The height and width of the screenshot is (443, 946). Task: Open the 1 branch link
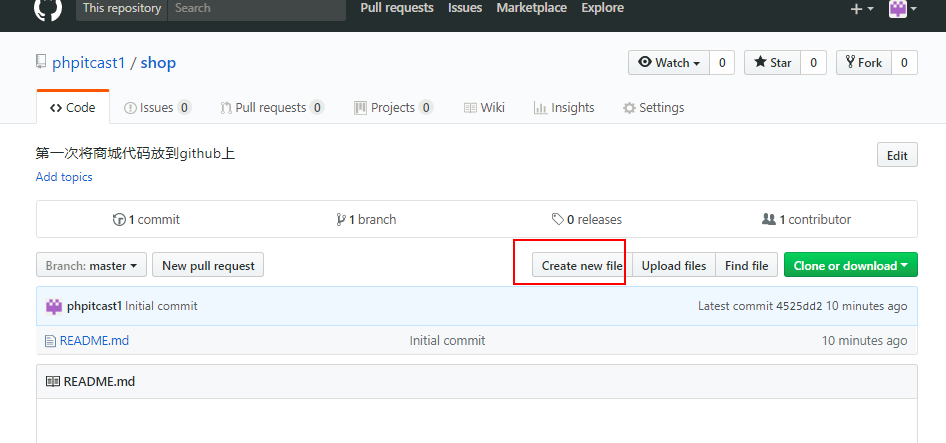(x=366, y=219)
